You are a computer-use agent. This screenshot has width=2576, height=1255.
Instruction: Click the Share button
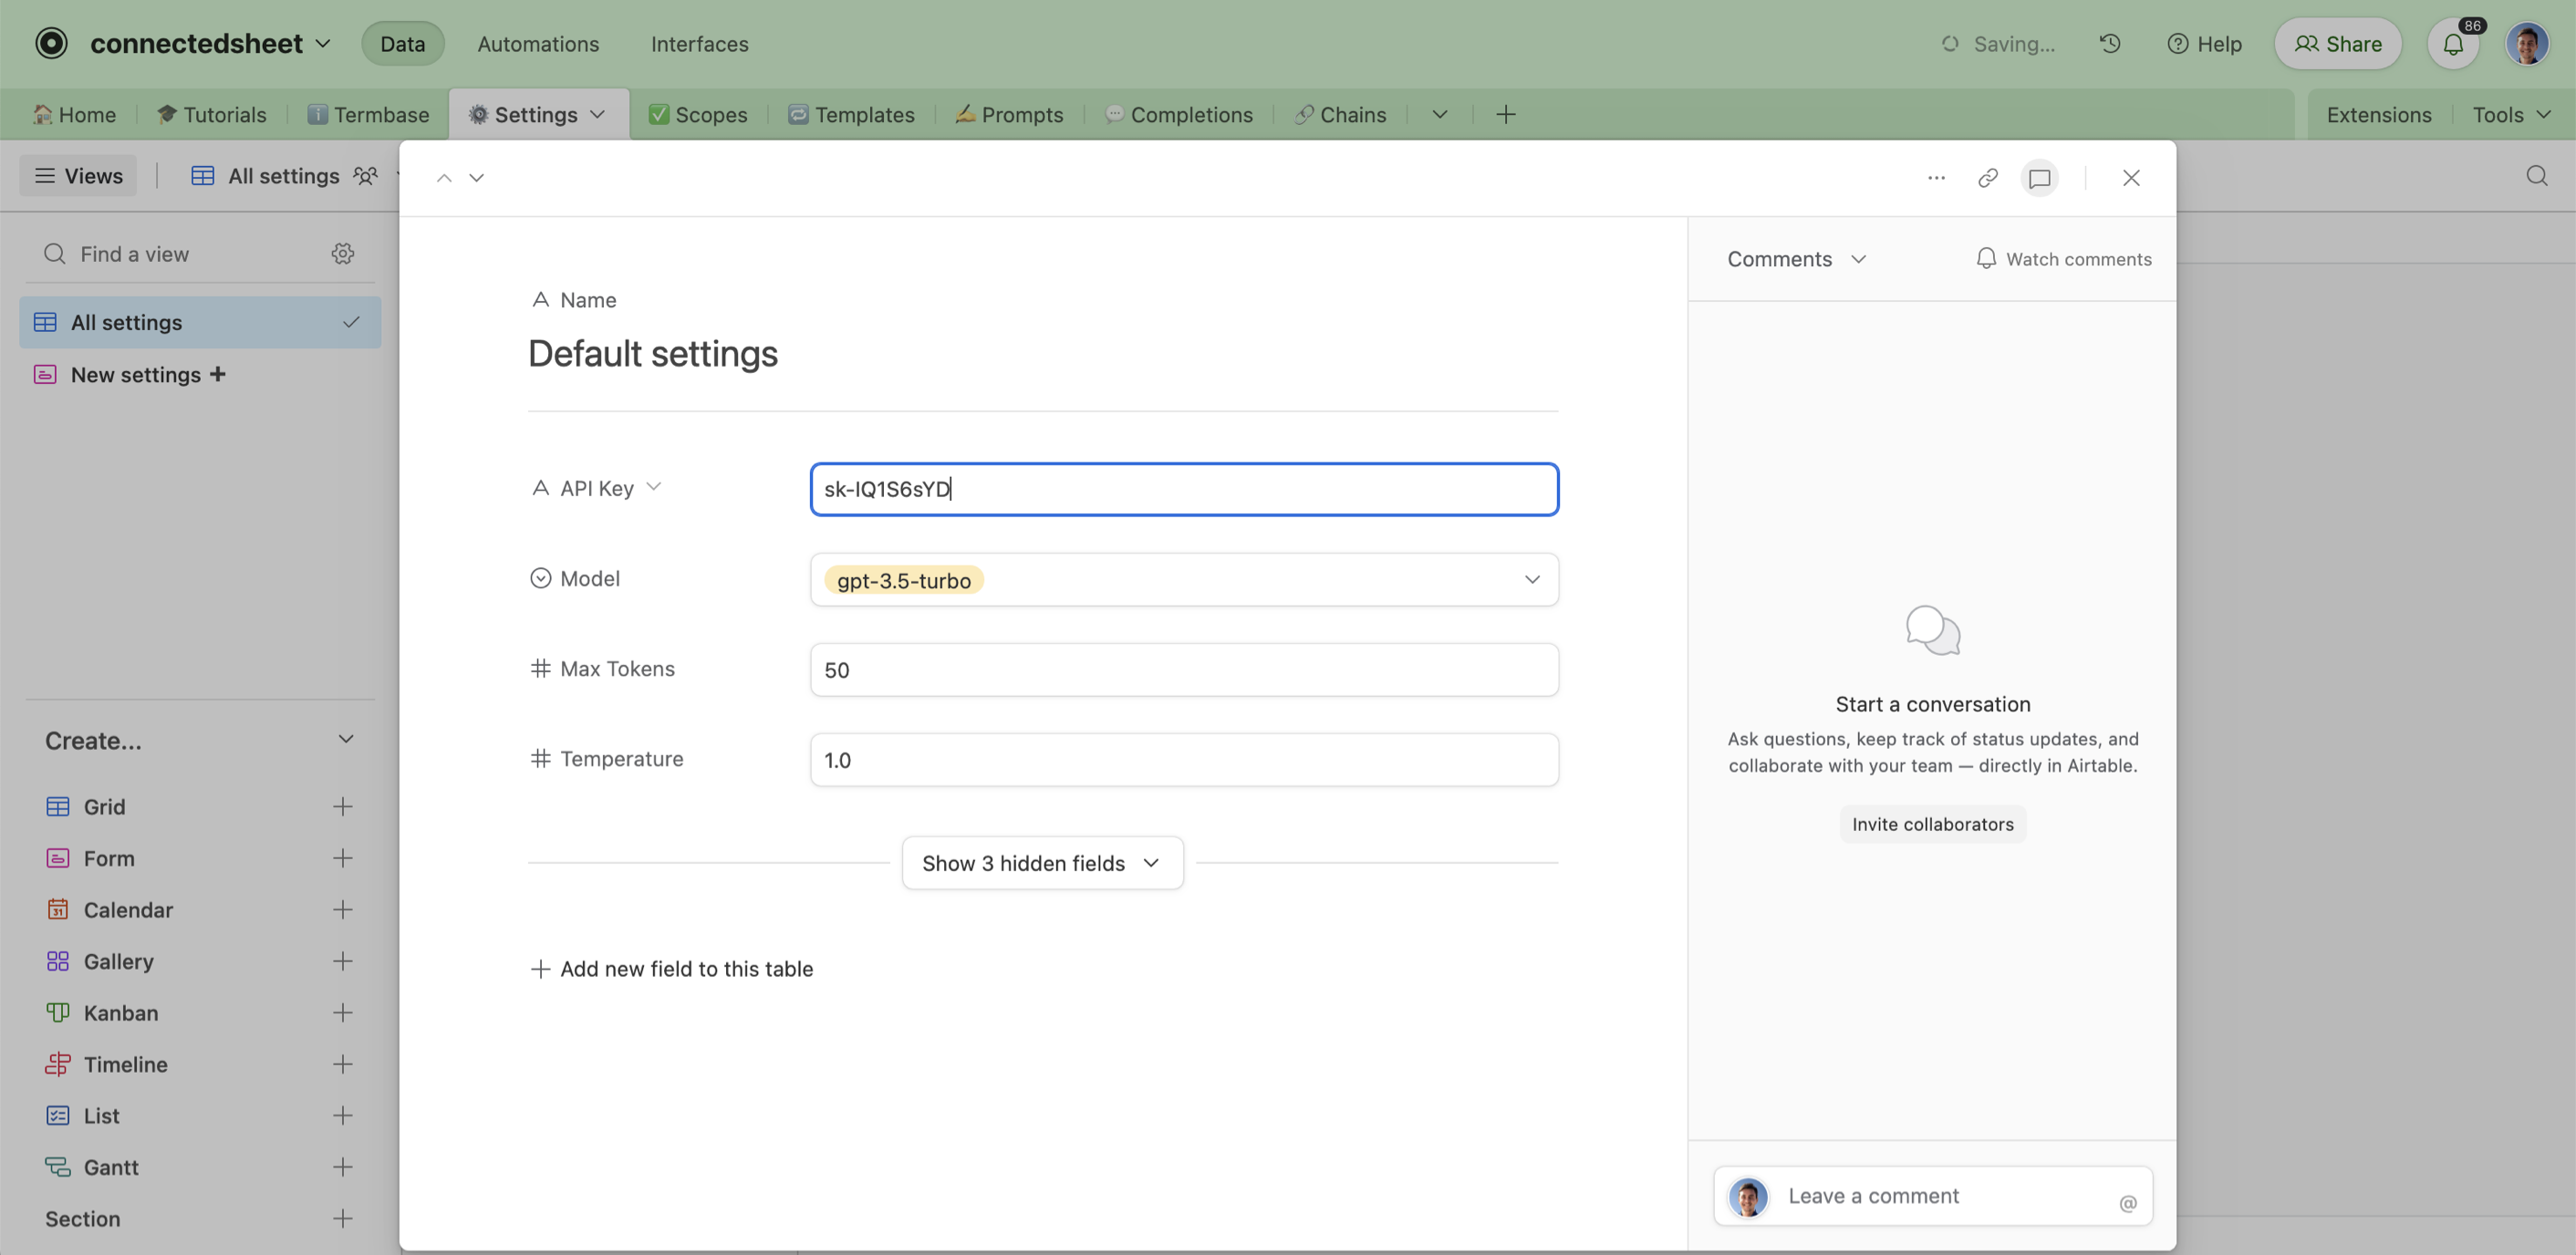point(2337,44)
